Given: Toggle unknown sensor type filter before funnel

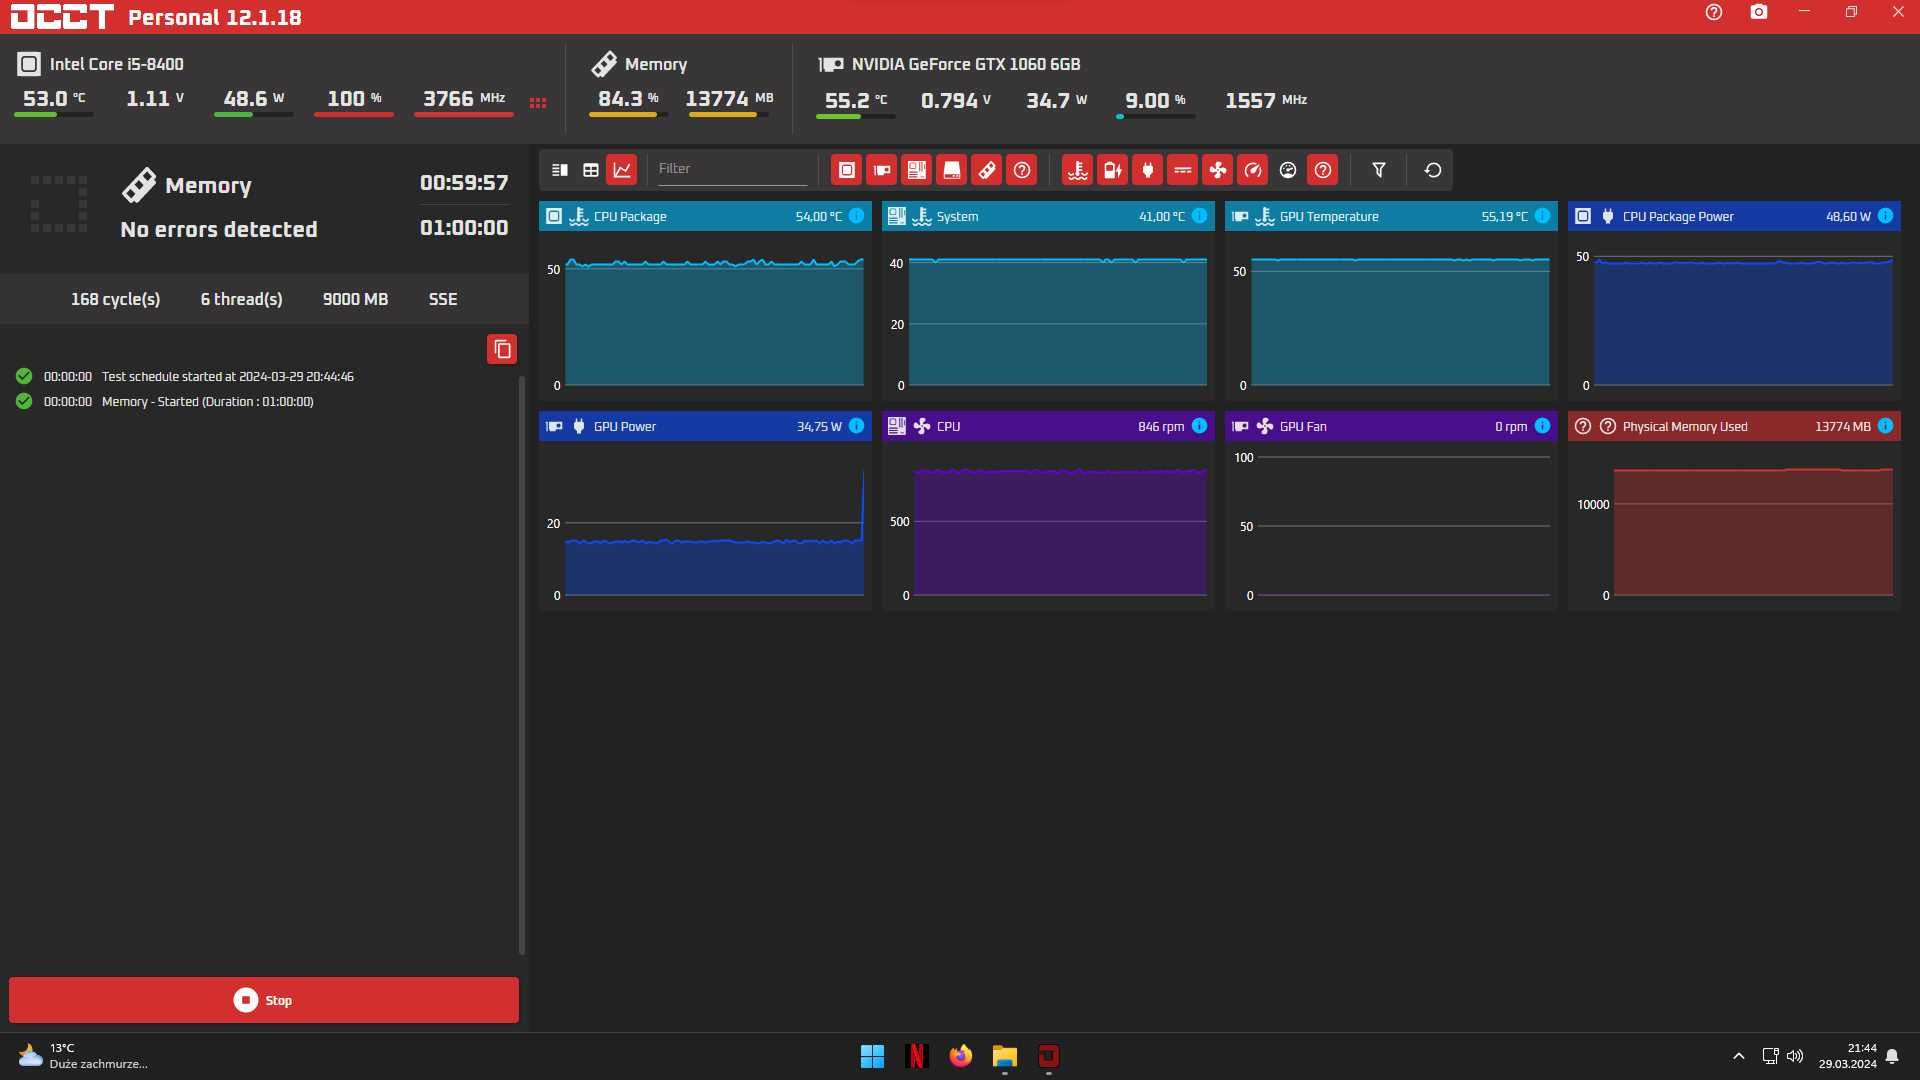Looking at the screenshot, I should [1323, 170].
